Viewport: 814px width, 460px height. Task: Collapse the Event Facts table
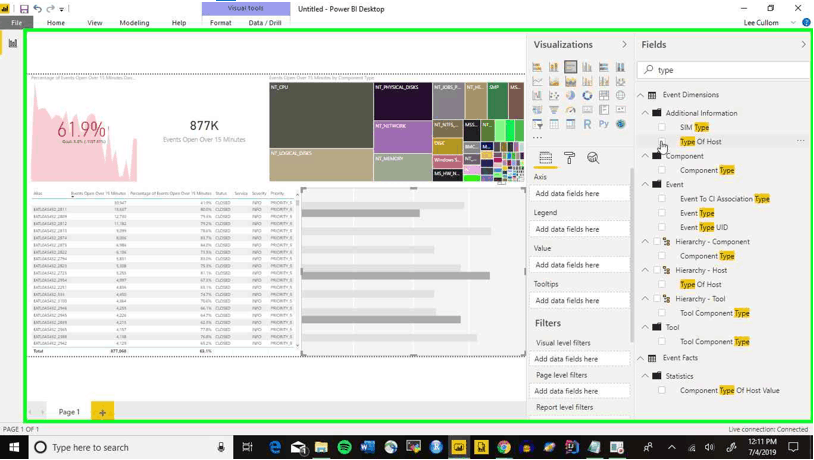pyautogui.click(x=641, y=358)
